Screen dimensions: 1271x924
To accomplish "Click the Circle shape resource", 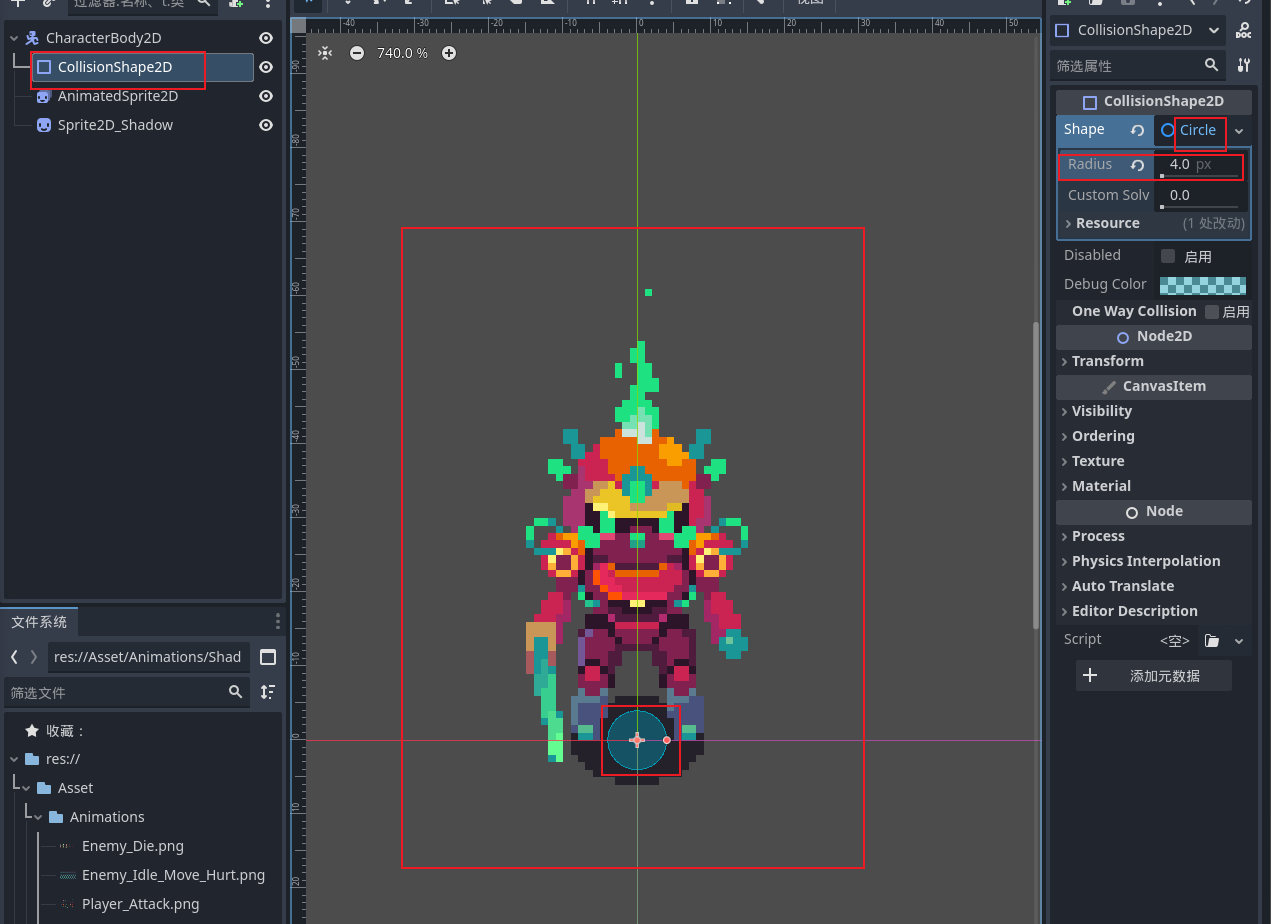I will [x=1188, y=130].
